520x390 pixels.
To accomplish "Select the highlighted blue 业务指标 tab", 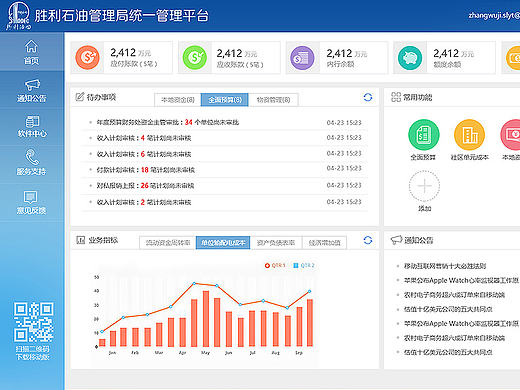I will (223, 243).
